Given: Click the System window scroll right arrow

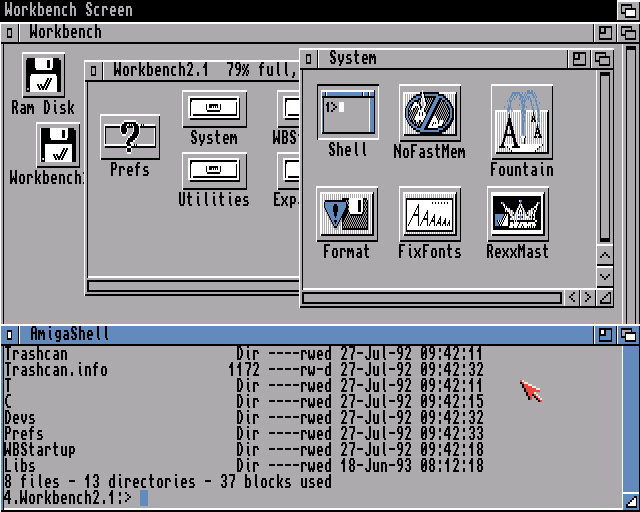Looking at the screenshot, I should pos(588,297).
